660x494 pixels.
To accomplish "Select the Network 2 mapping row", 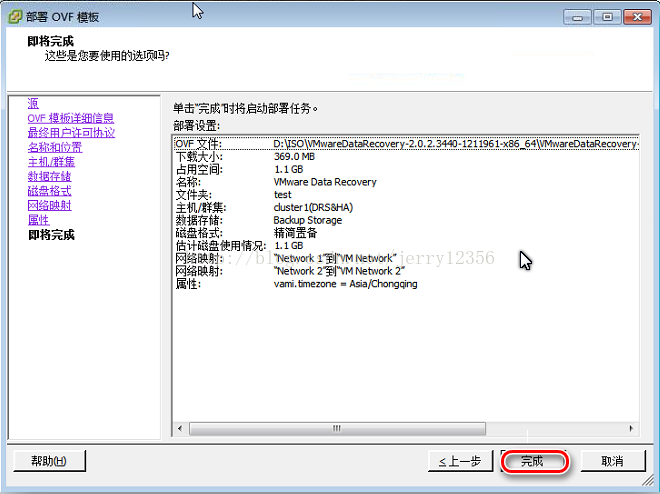I will click(x=406, y=271).
